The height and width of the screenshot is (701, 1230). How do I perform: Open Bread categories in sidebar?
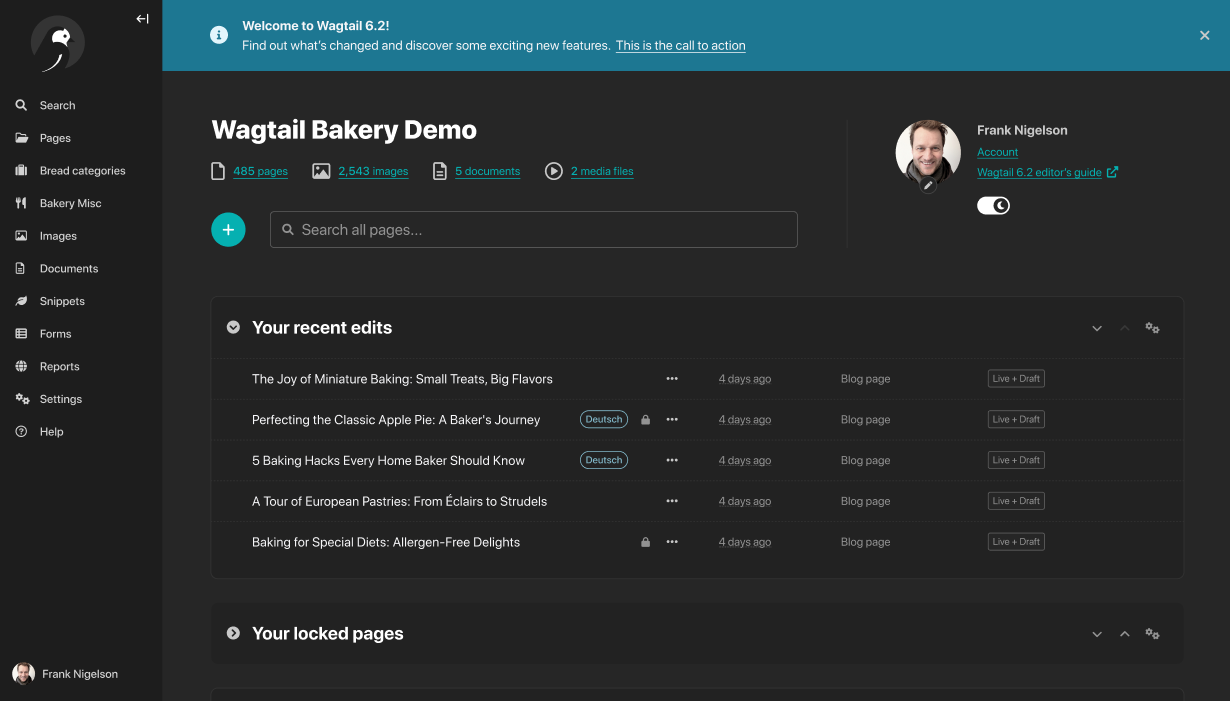point(81,171)
